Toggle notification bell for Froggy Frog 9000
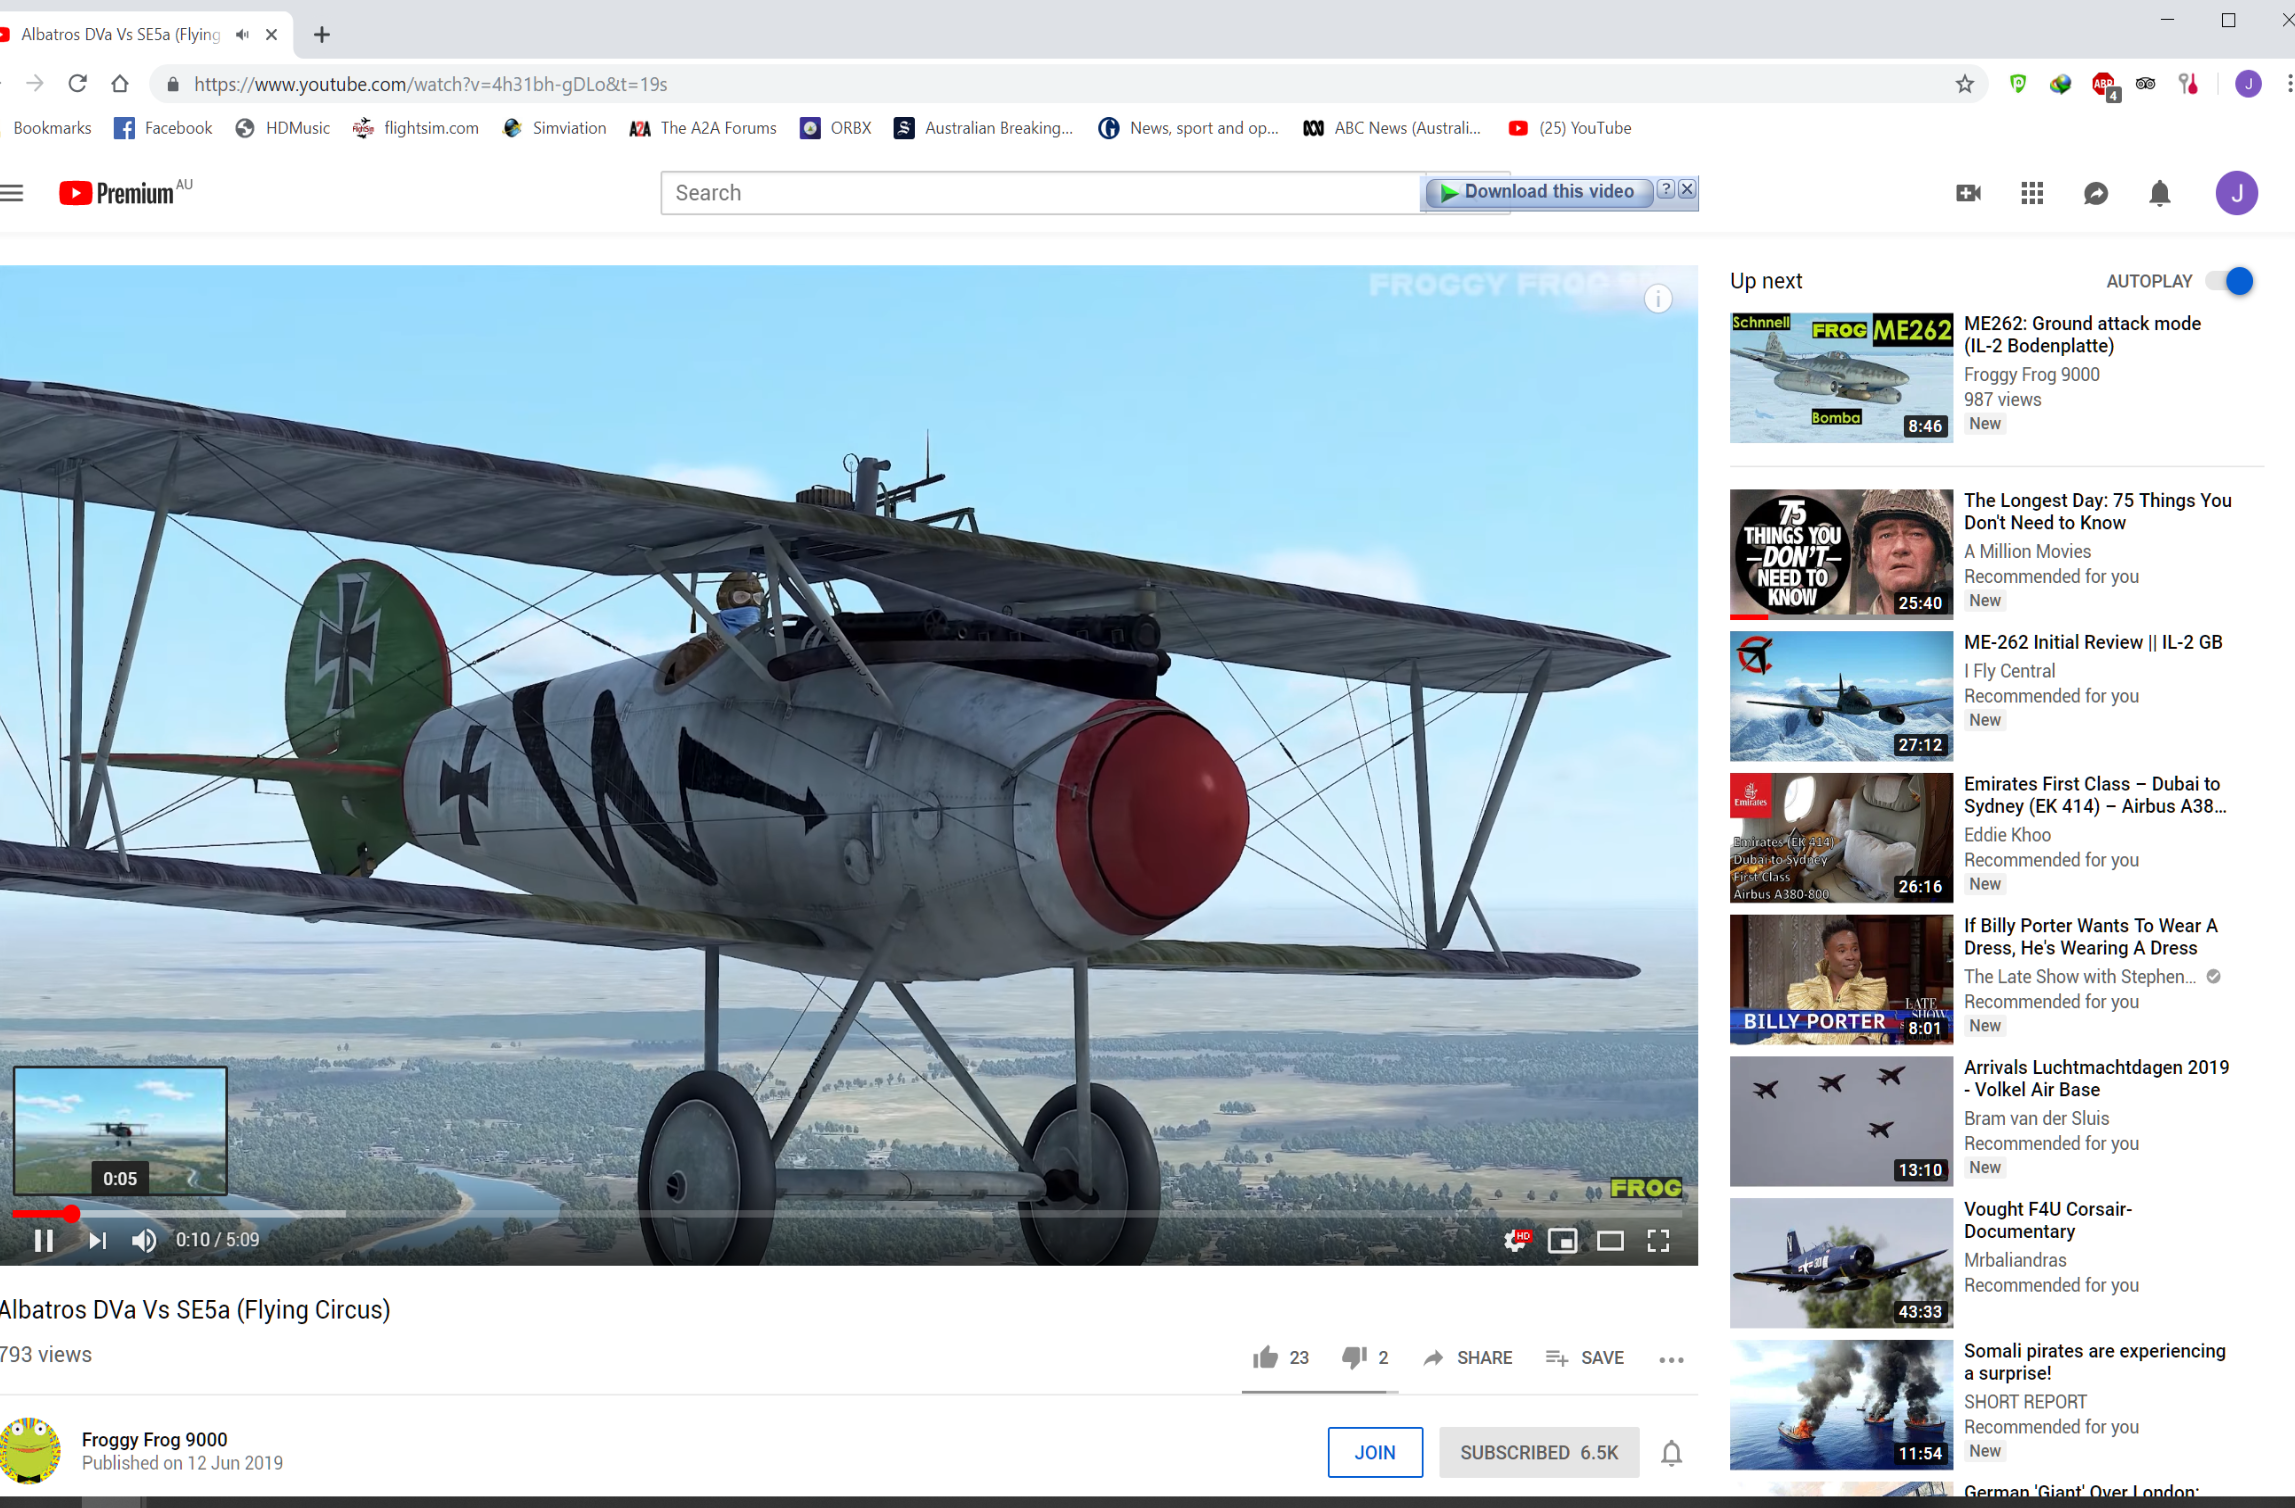This screenshot has height=1508, width=2295. (1671, 1452)
